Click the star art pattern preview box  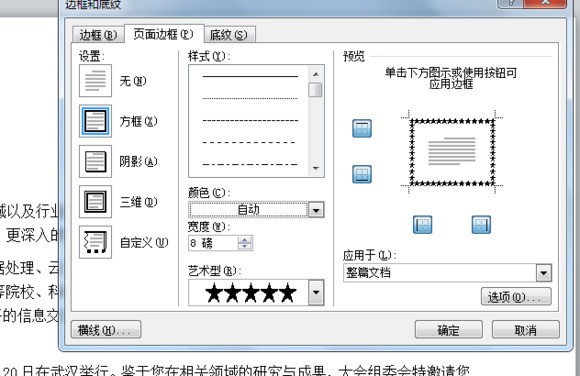[248, 293]
